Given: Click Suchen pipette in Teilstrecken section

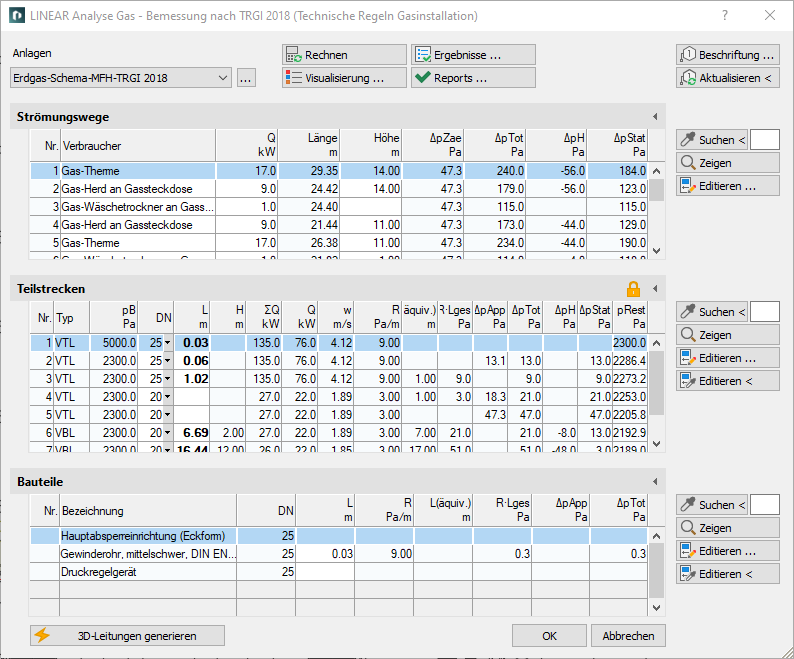Looking at the screenshot, I should coord(712,312).
